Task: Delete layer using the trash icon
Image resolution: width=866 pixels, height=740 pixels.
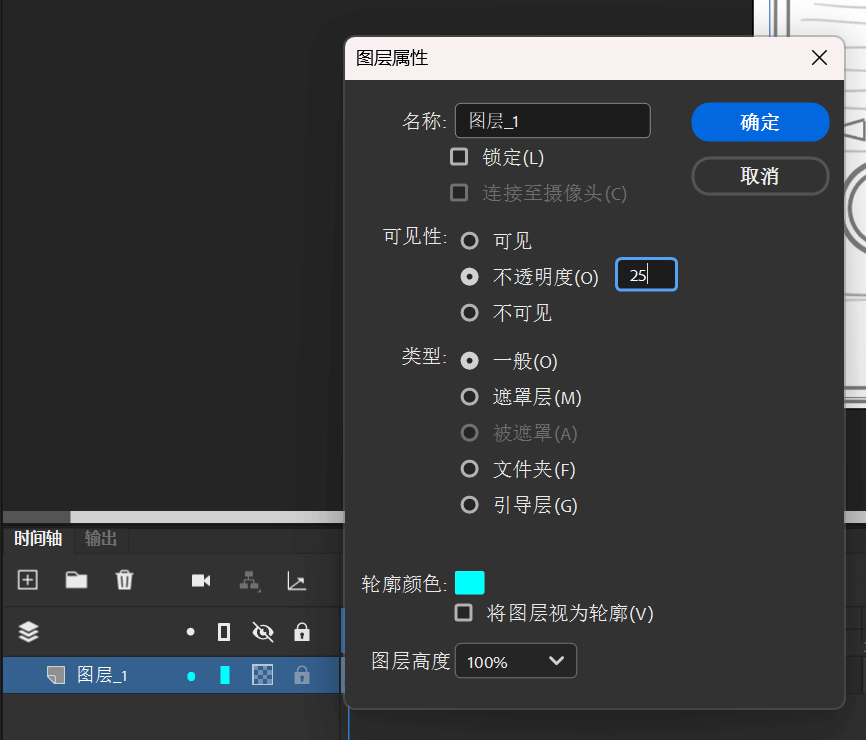Action: [x=124, y=580]
